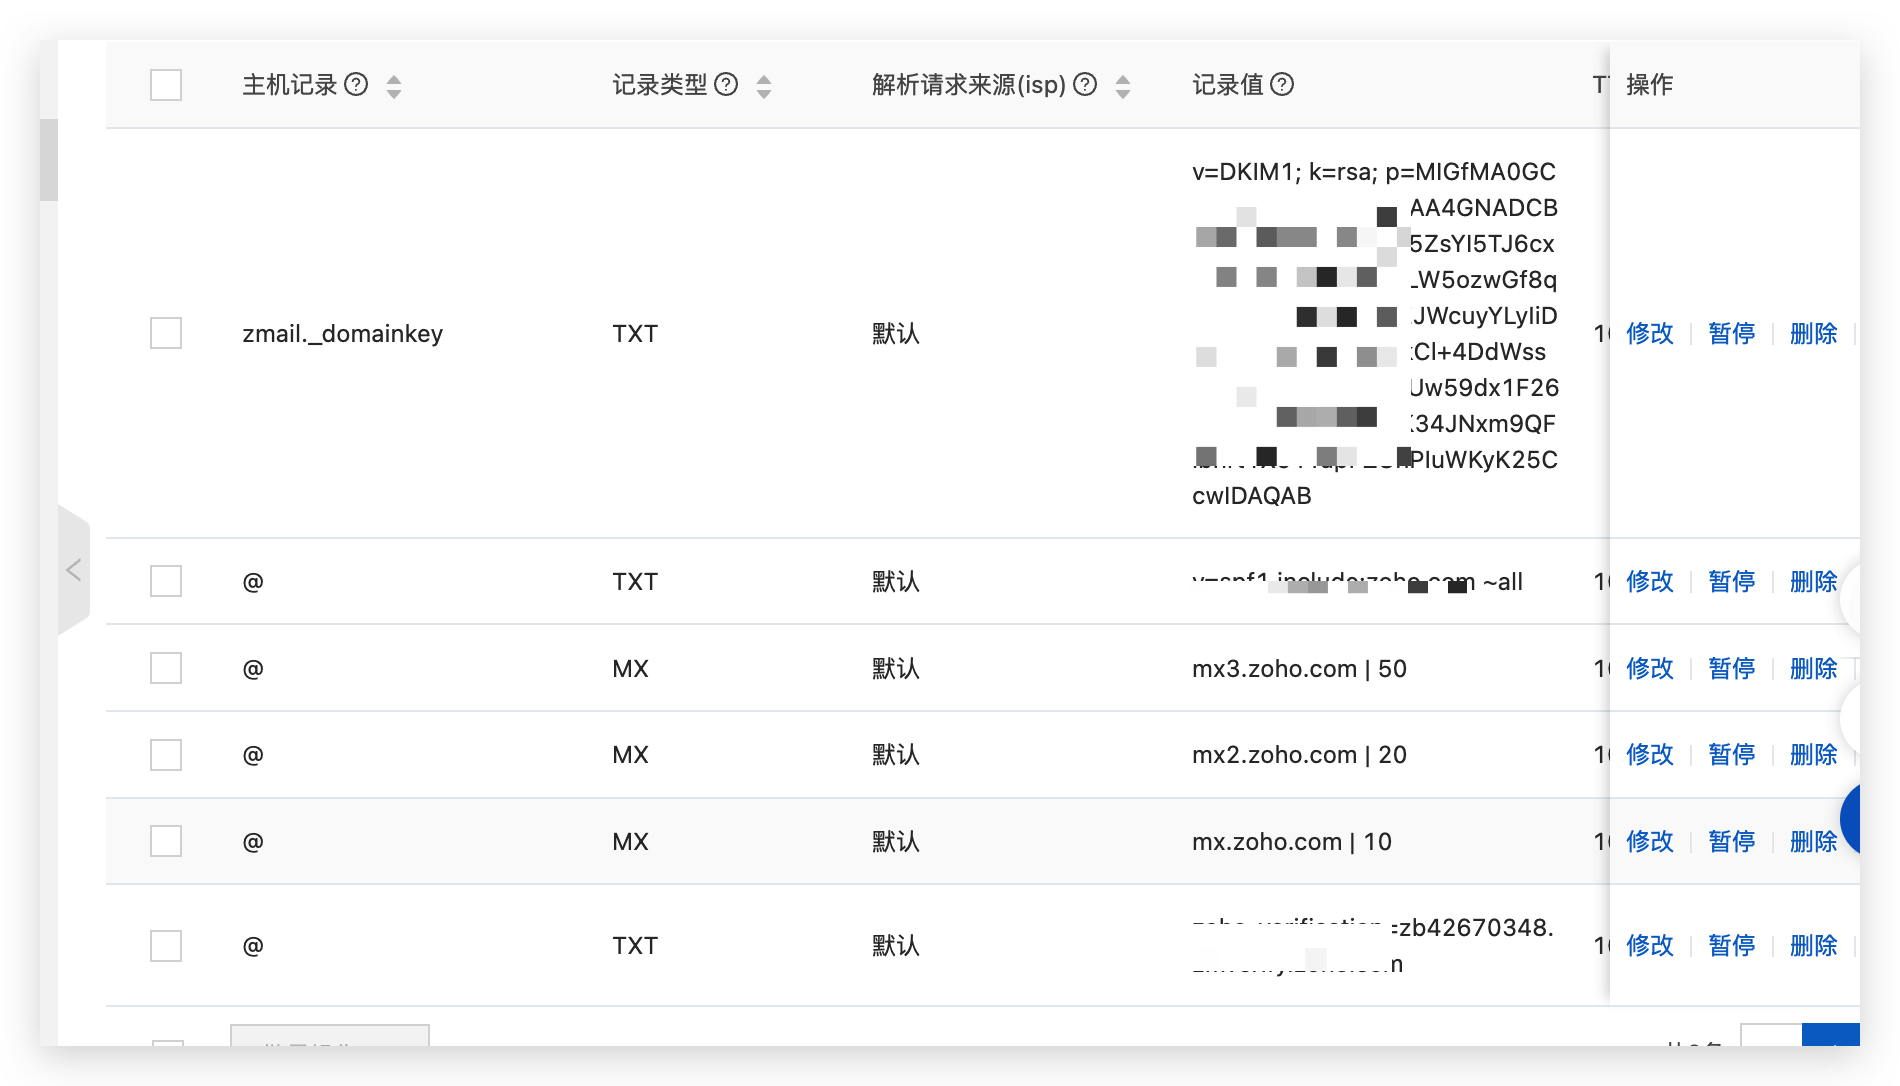Click 暂停 for the spf TXT record

coord(1732,581)
